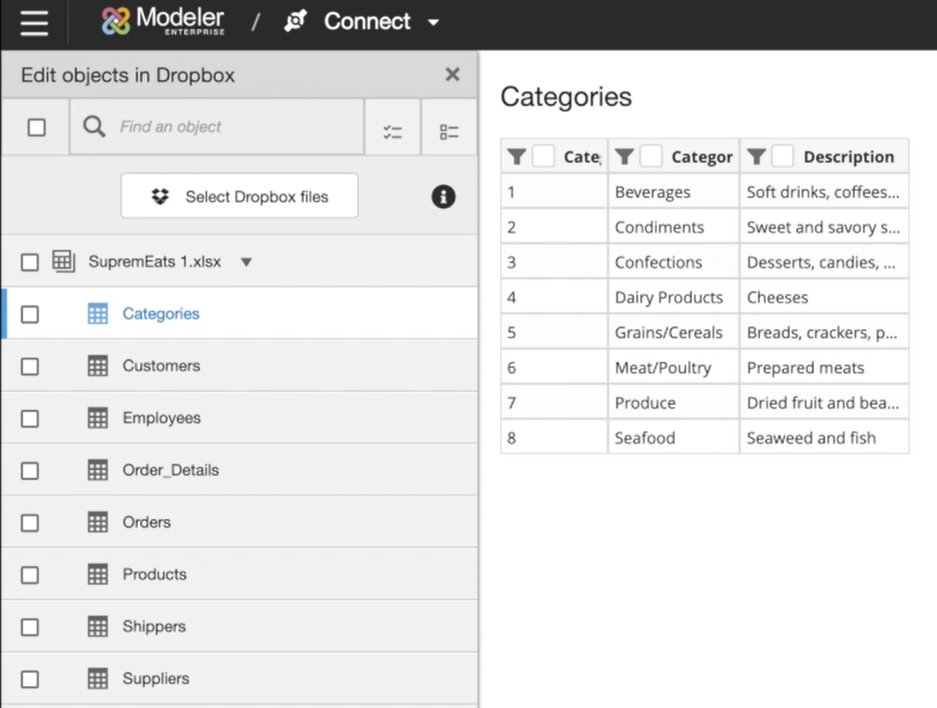Click the list view toggle icon
The width and height of the screenshot is (937, 708).
coord(449,131)
